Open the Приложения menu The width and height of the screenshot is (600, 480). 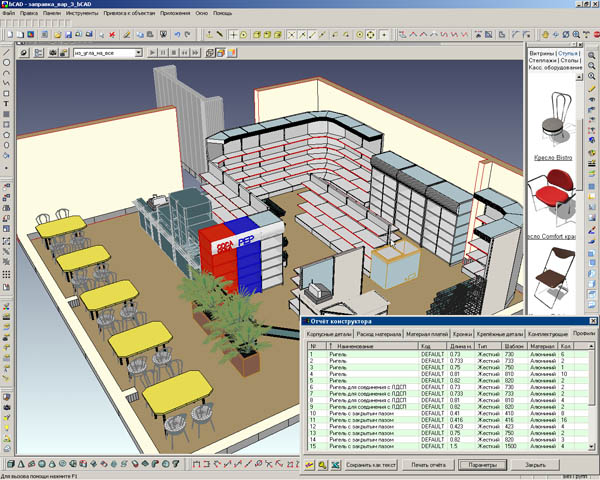tap(175, 13)
